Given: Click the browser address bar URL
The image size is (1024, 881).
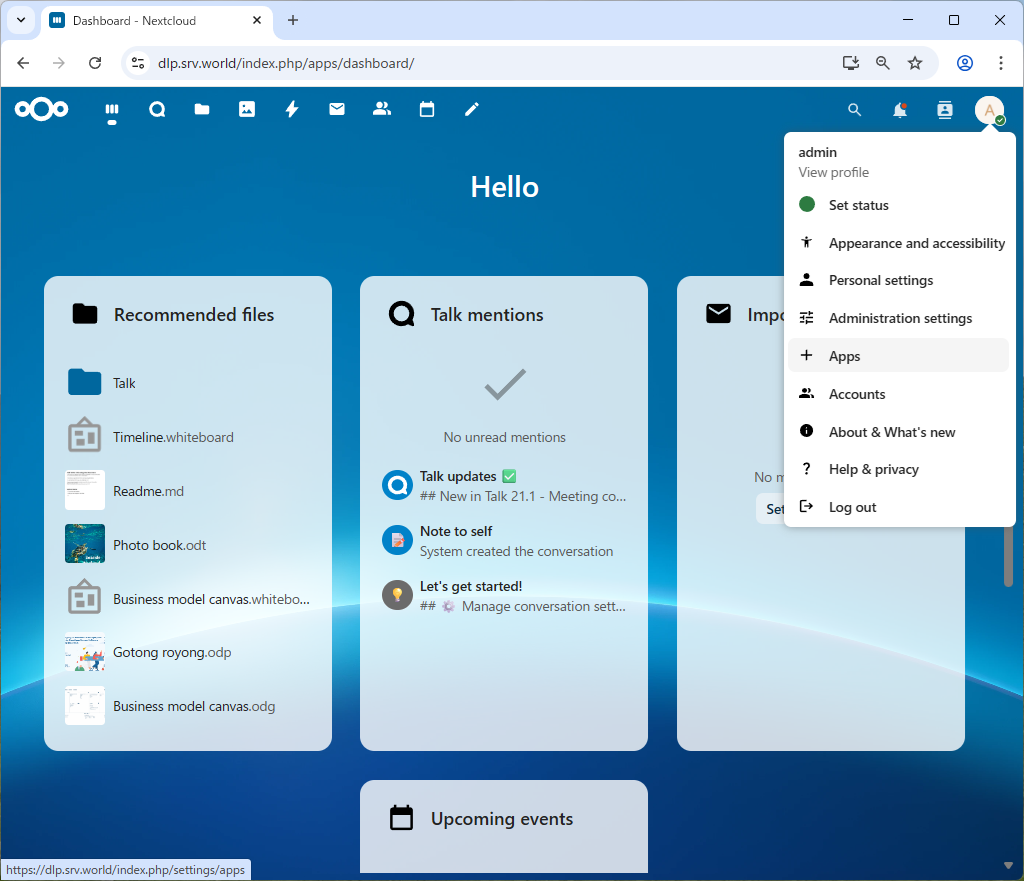Looking at the screenshot, I should tap(286, 63).
